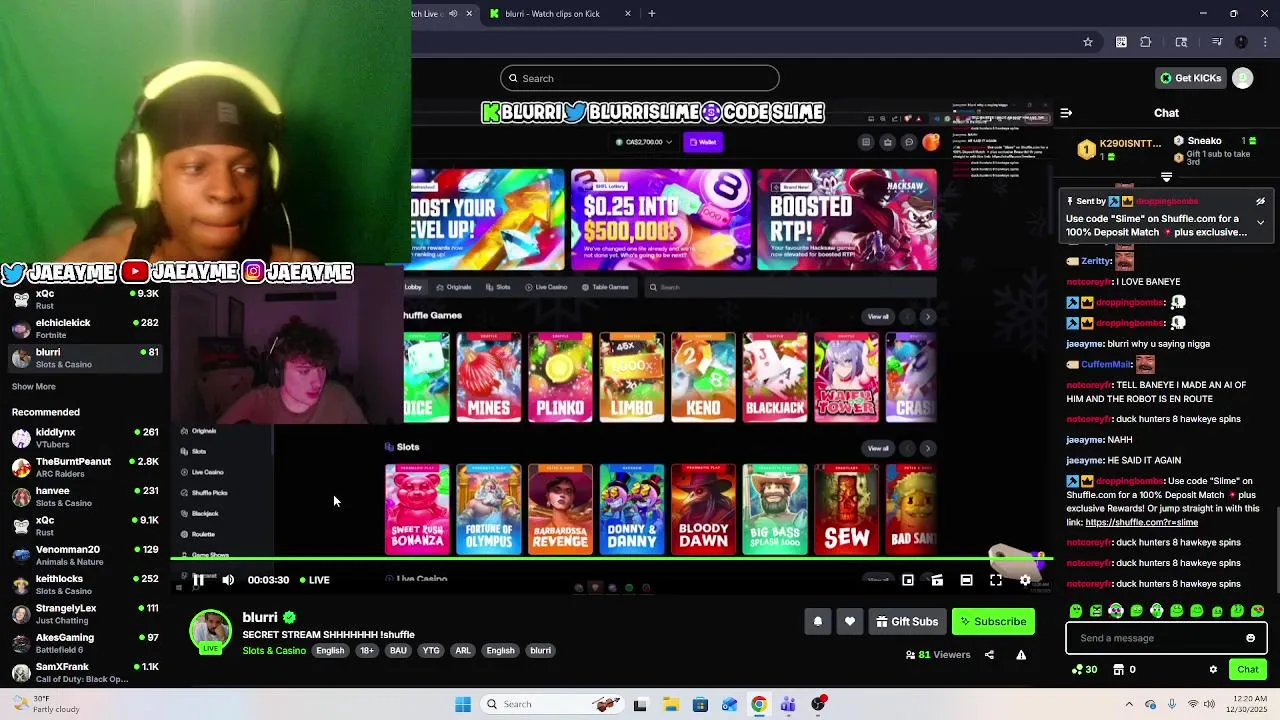Open Chrome three-dot menu
The height and width of the screenshot is (720, 1280).
click(1266, 42)
